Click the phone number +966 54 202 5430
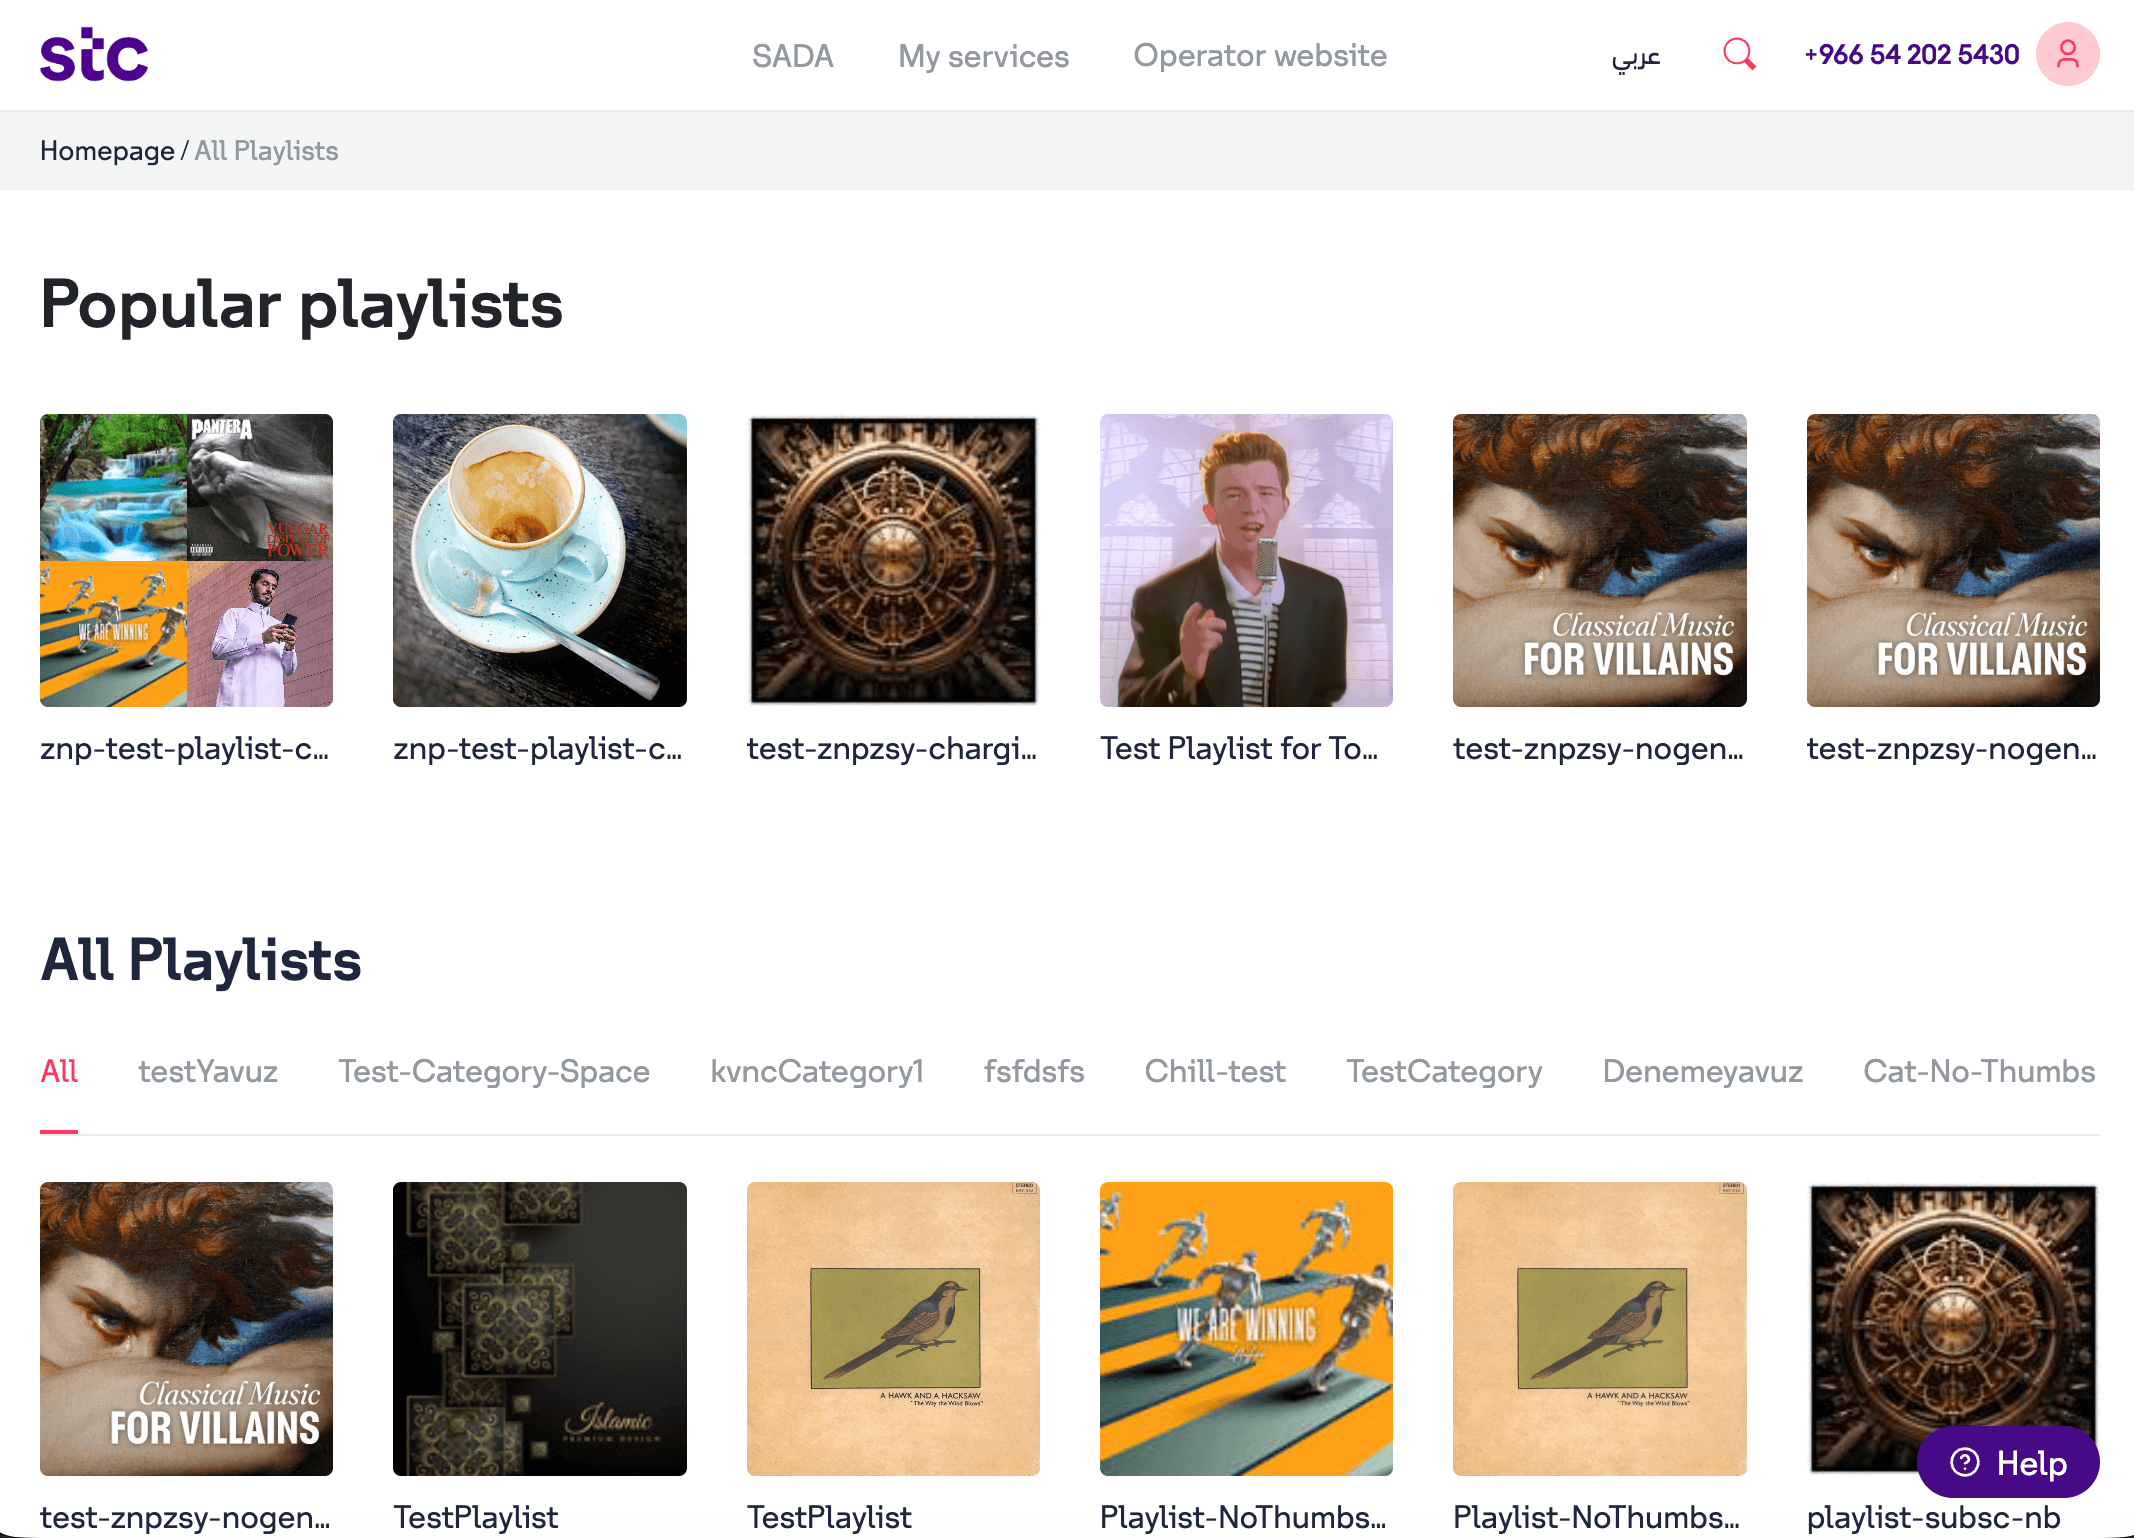Image resolution: width=2134 pixels, height=1538 pixels. pos(1911,55)
